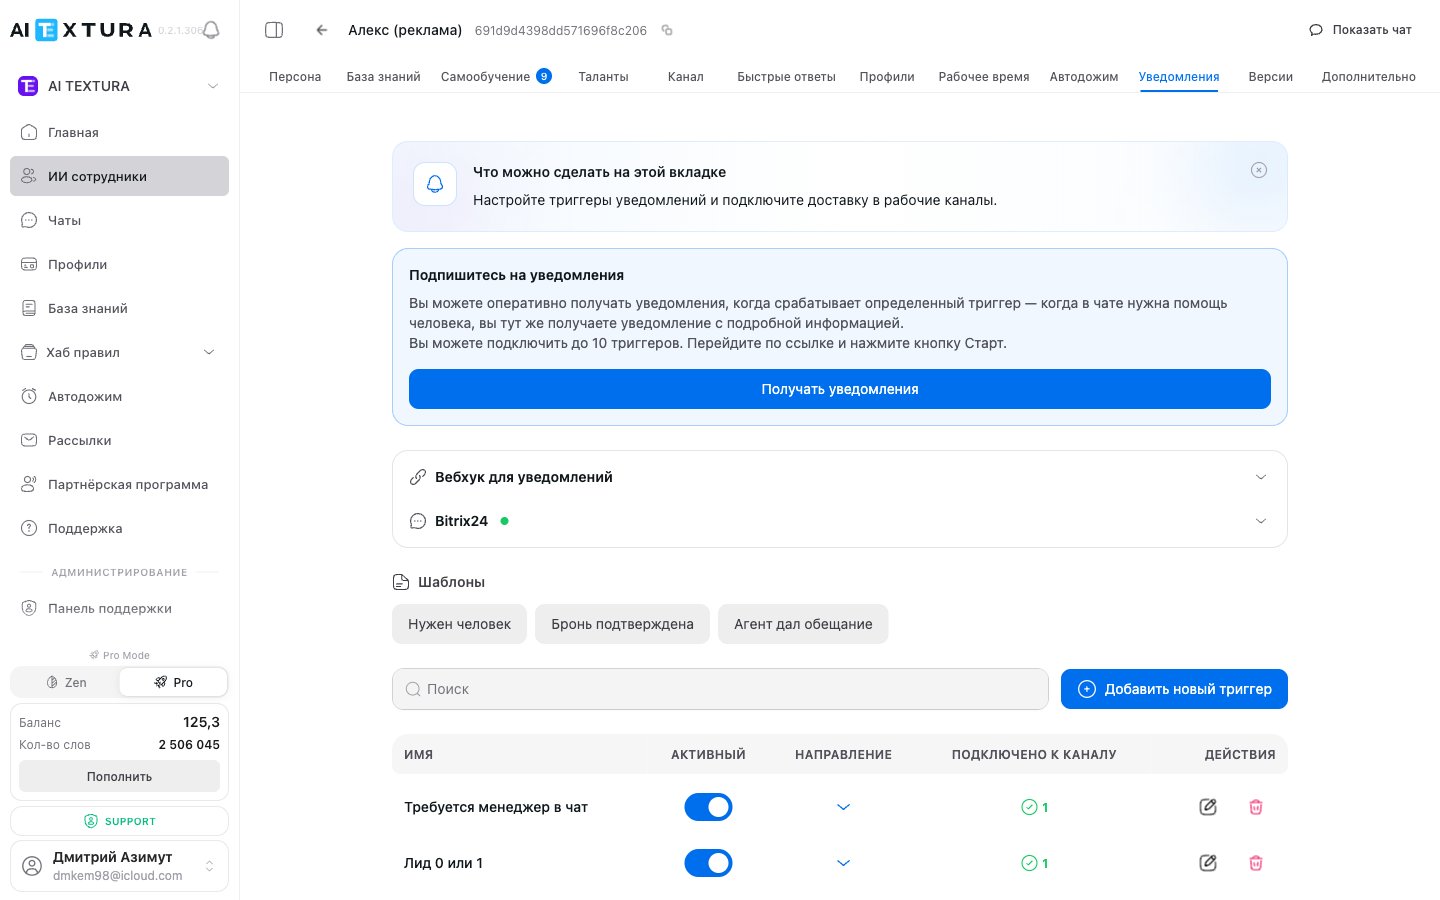
Task: Switch to the Профили tab
Action: click(x=887, y=76)
